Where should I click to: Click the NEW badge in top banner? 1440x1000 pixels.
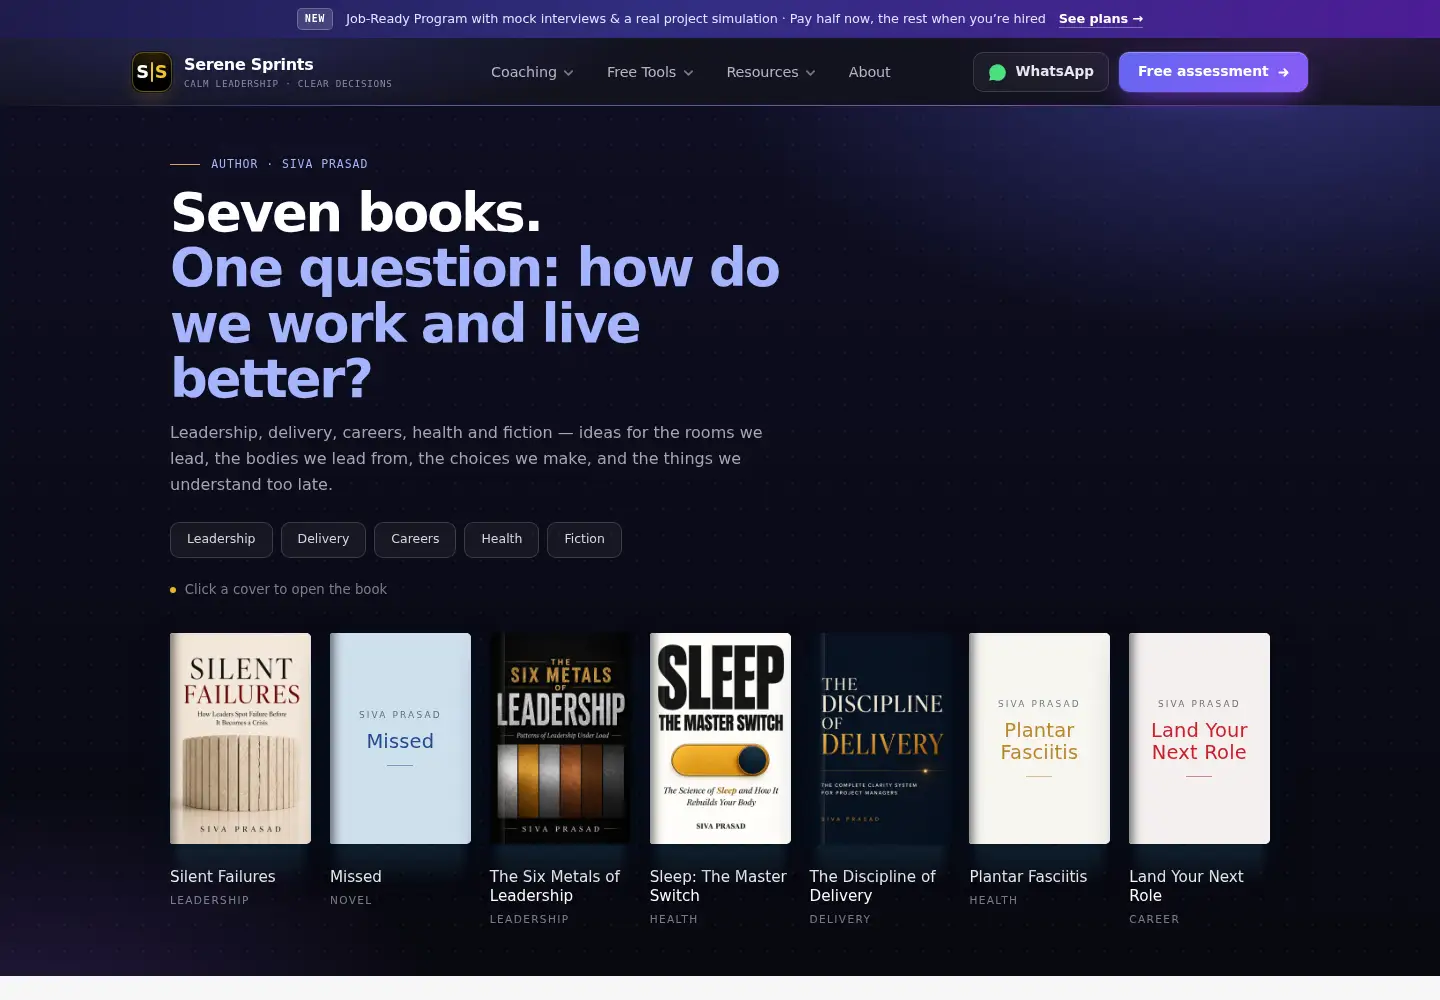point(315,19)
